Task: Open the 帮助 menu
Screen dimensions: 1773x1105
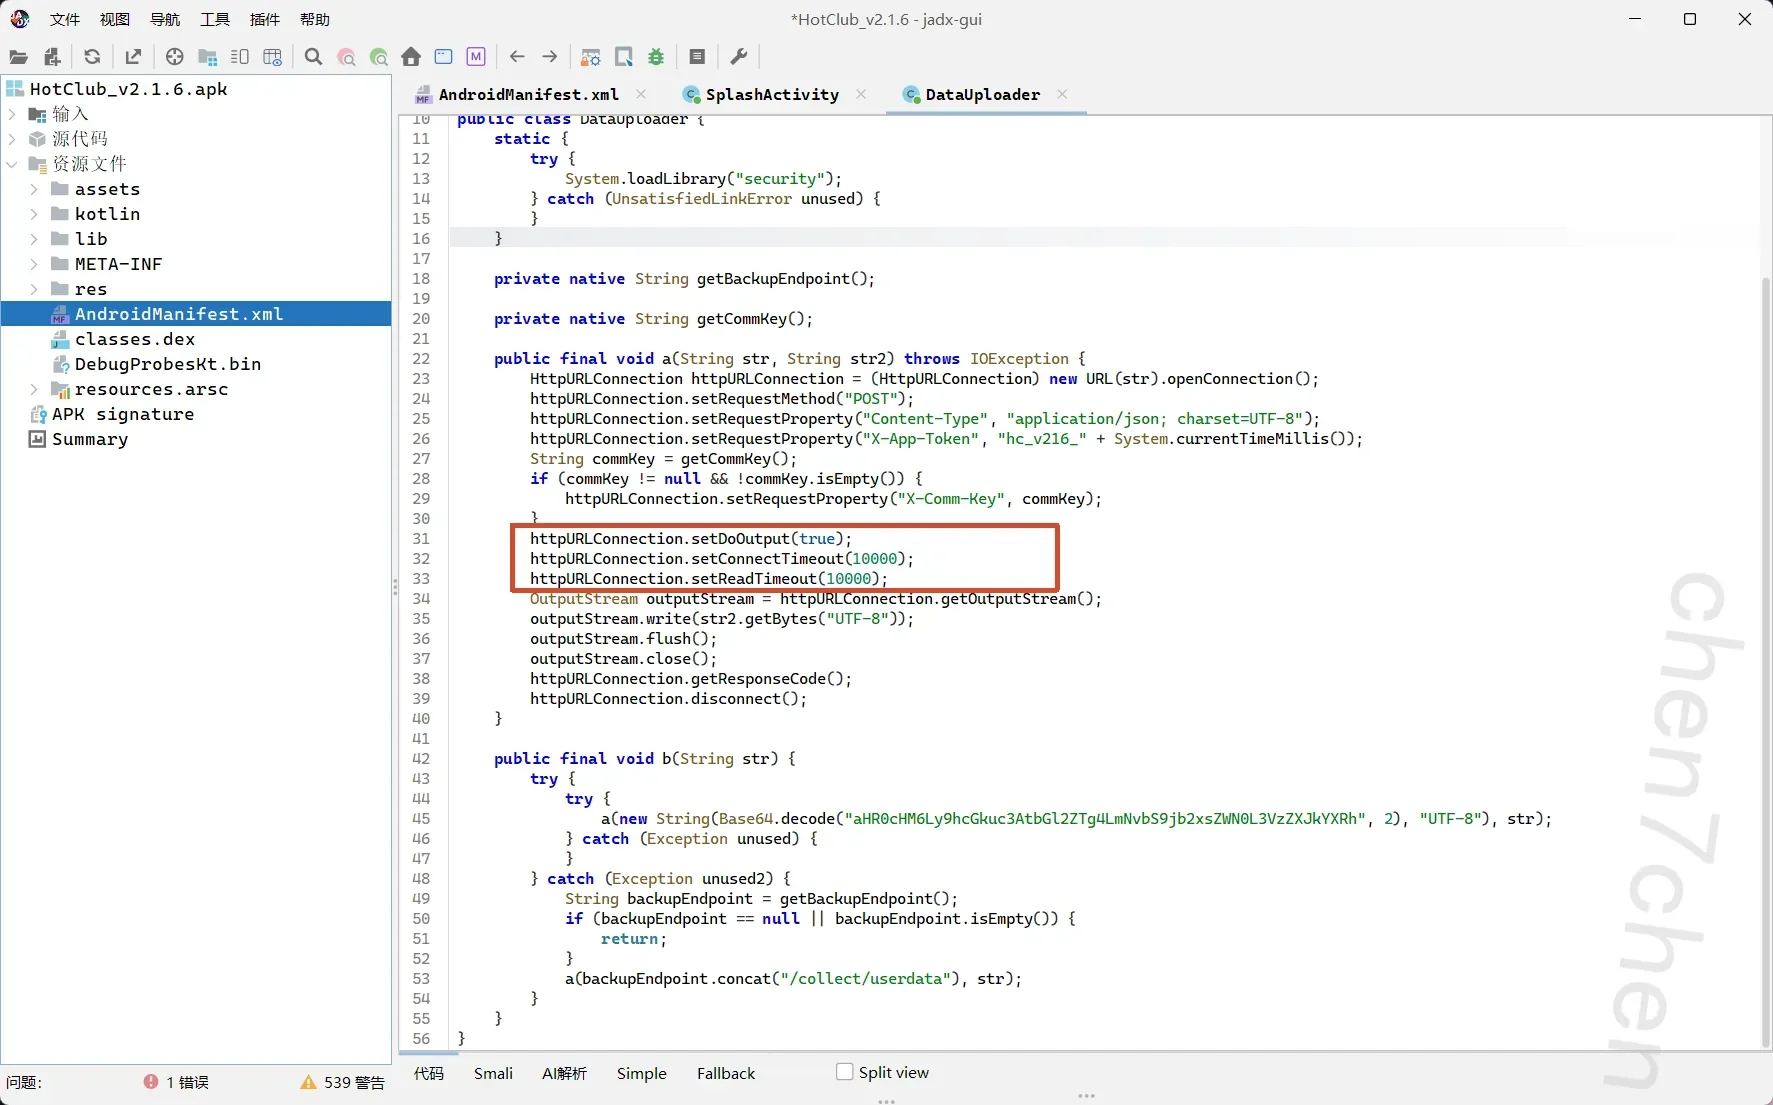Action: (x=315, y=19)
